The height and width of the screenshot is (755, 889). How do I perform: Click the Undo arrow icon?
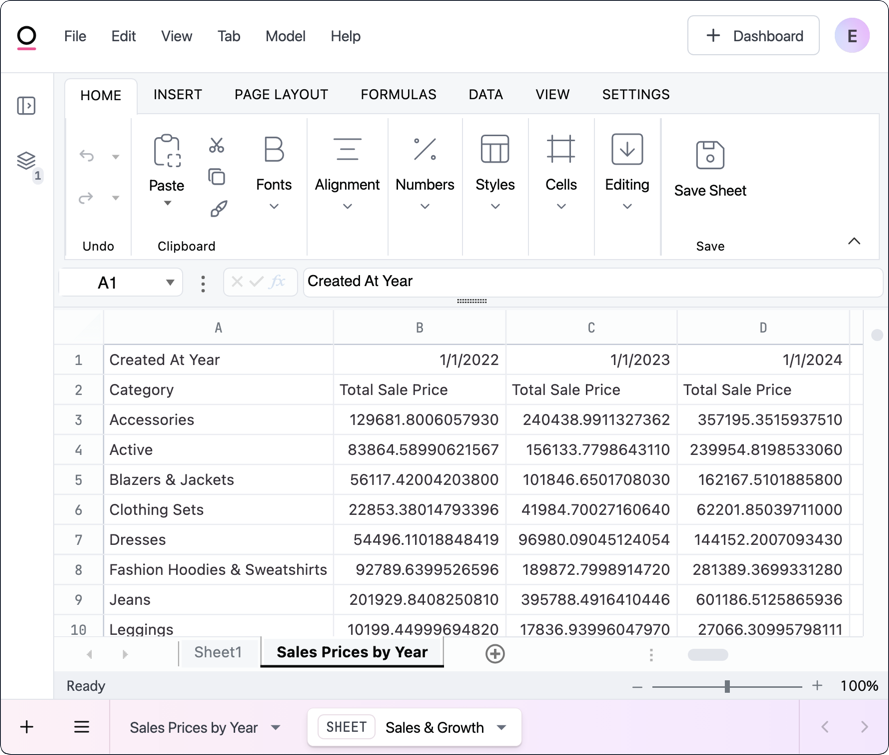click(x=86, y=155)
